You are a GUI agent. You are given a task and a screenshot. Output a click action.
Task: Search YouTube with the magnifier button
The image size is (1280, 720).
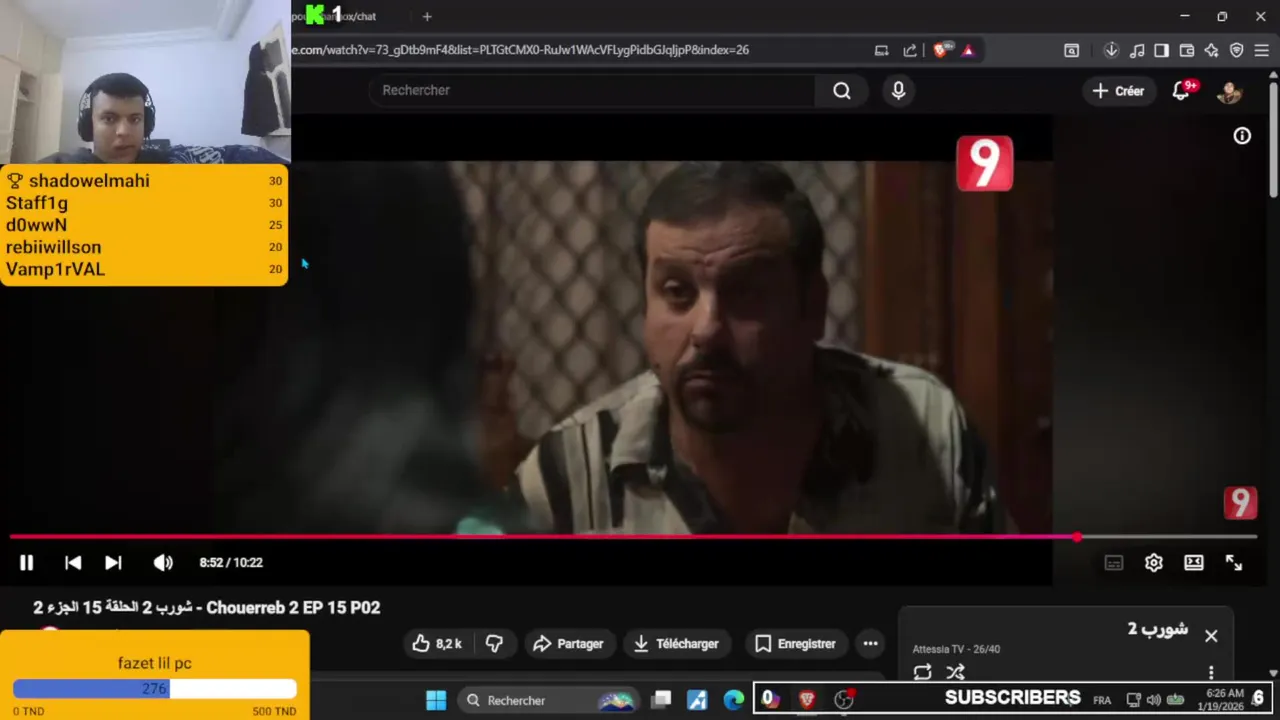point(842,91)
